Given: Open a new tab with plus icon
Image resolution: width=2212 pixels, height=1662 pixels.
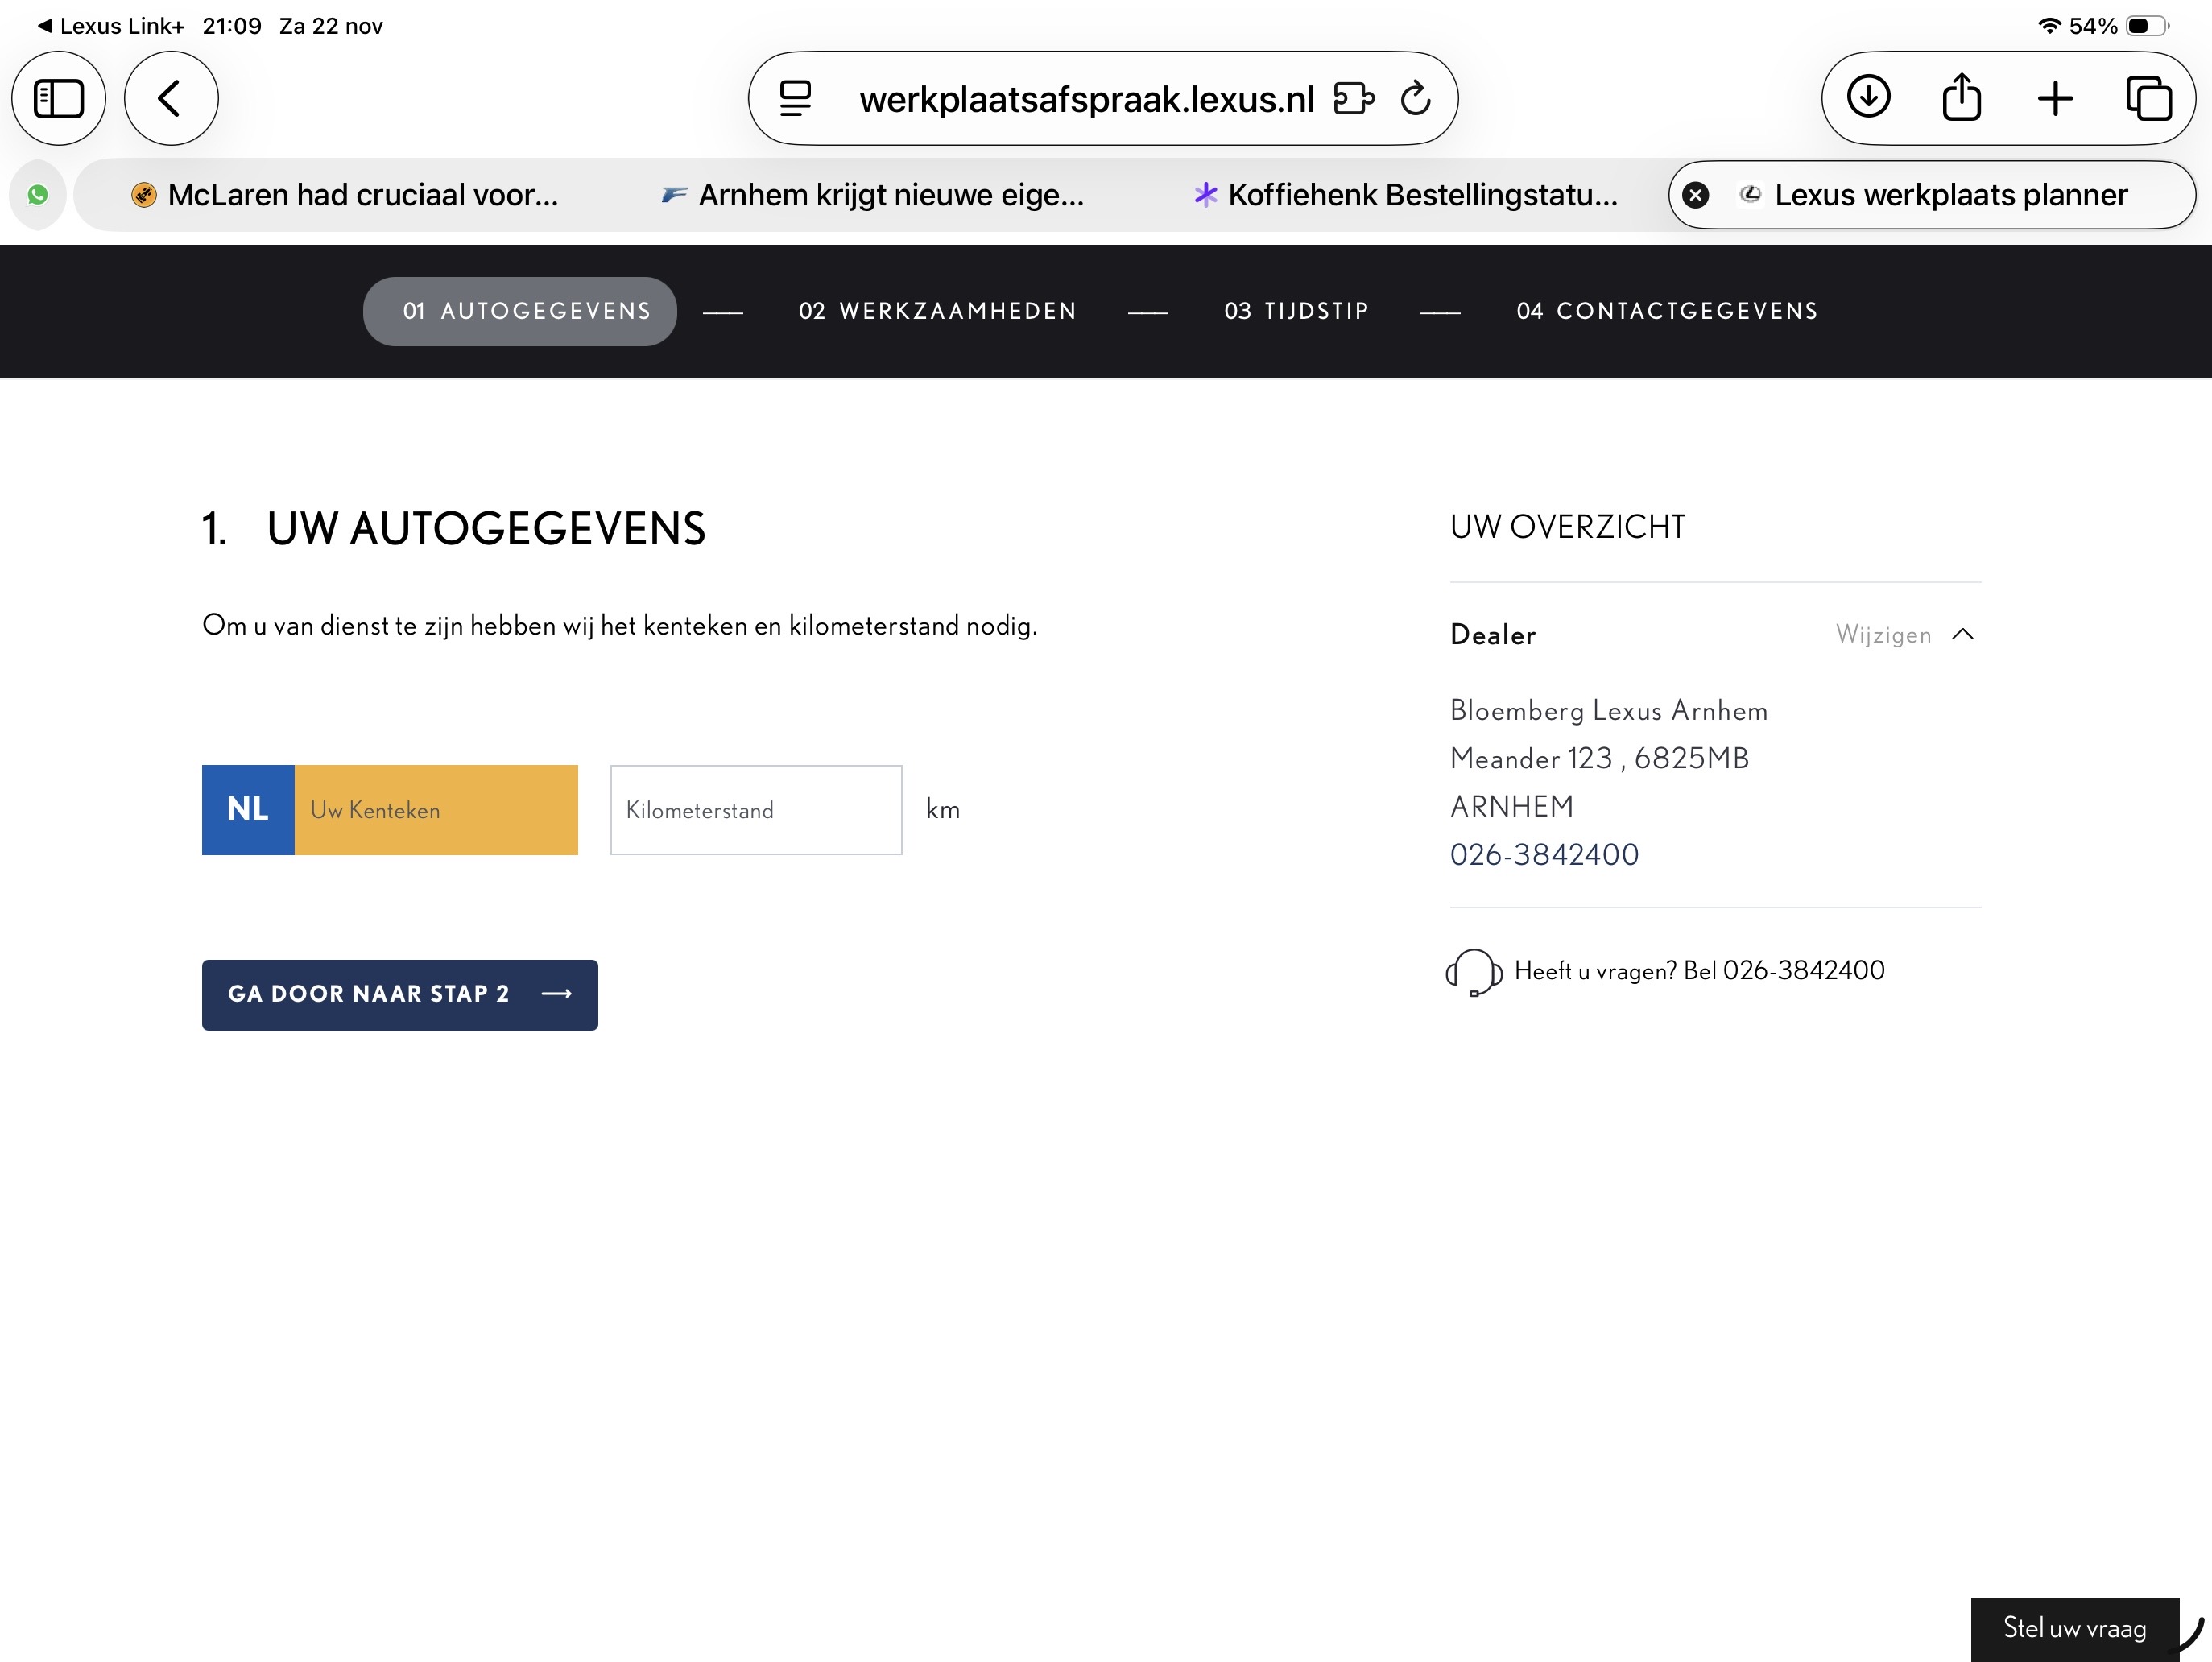Looking at the screenshot, I should point(2055,98).
